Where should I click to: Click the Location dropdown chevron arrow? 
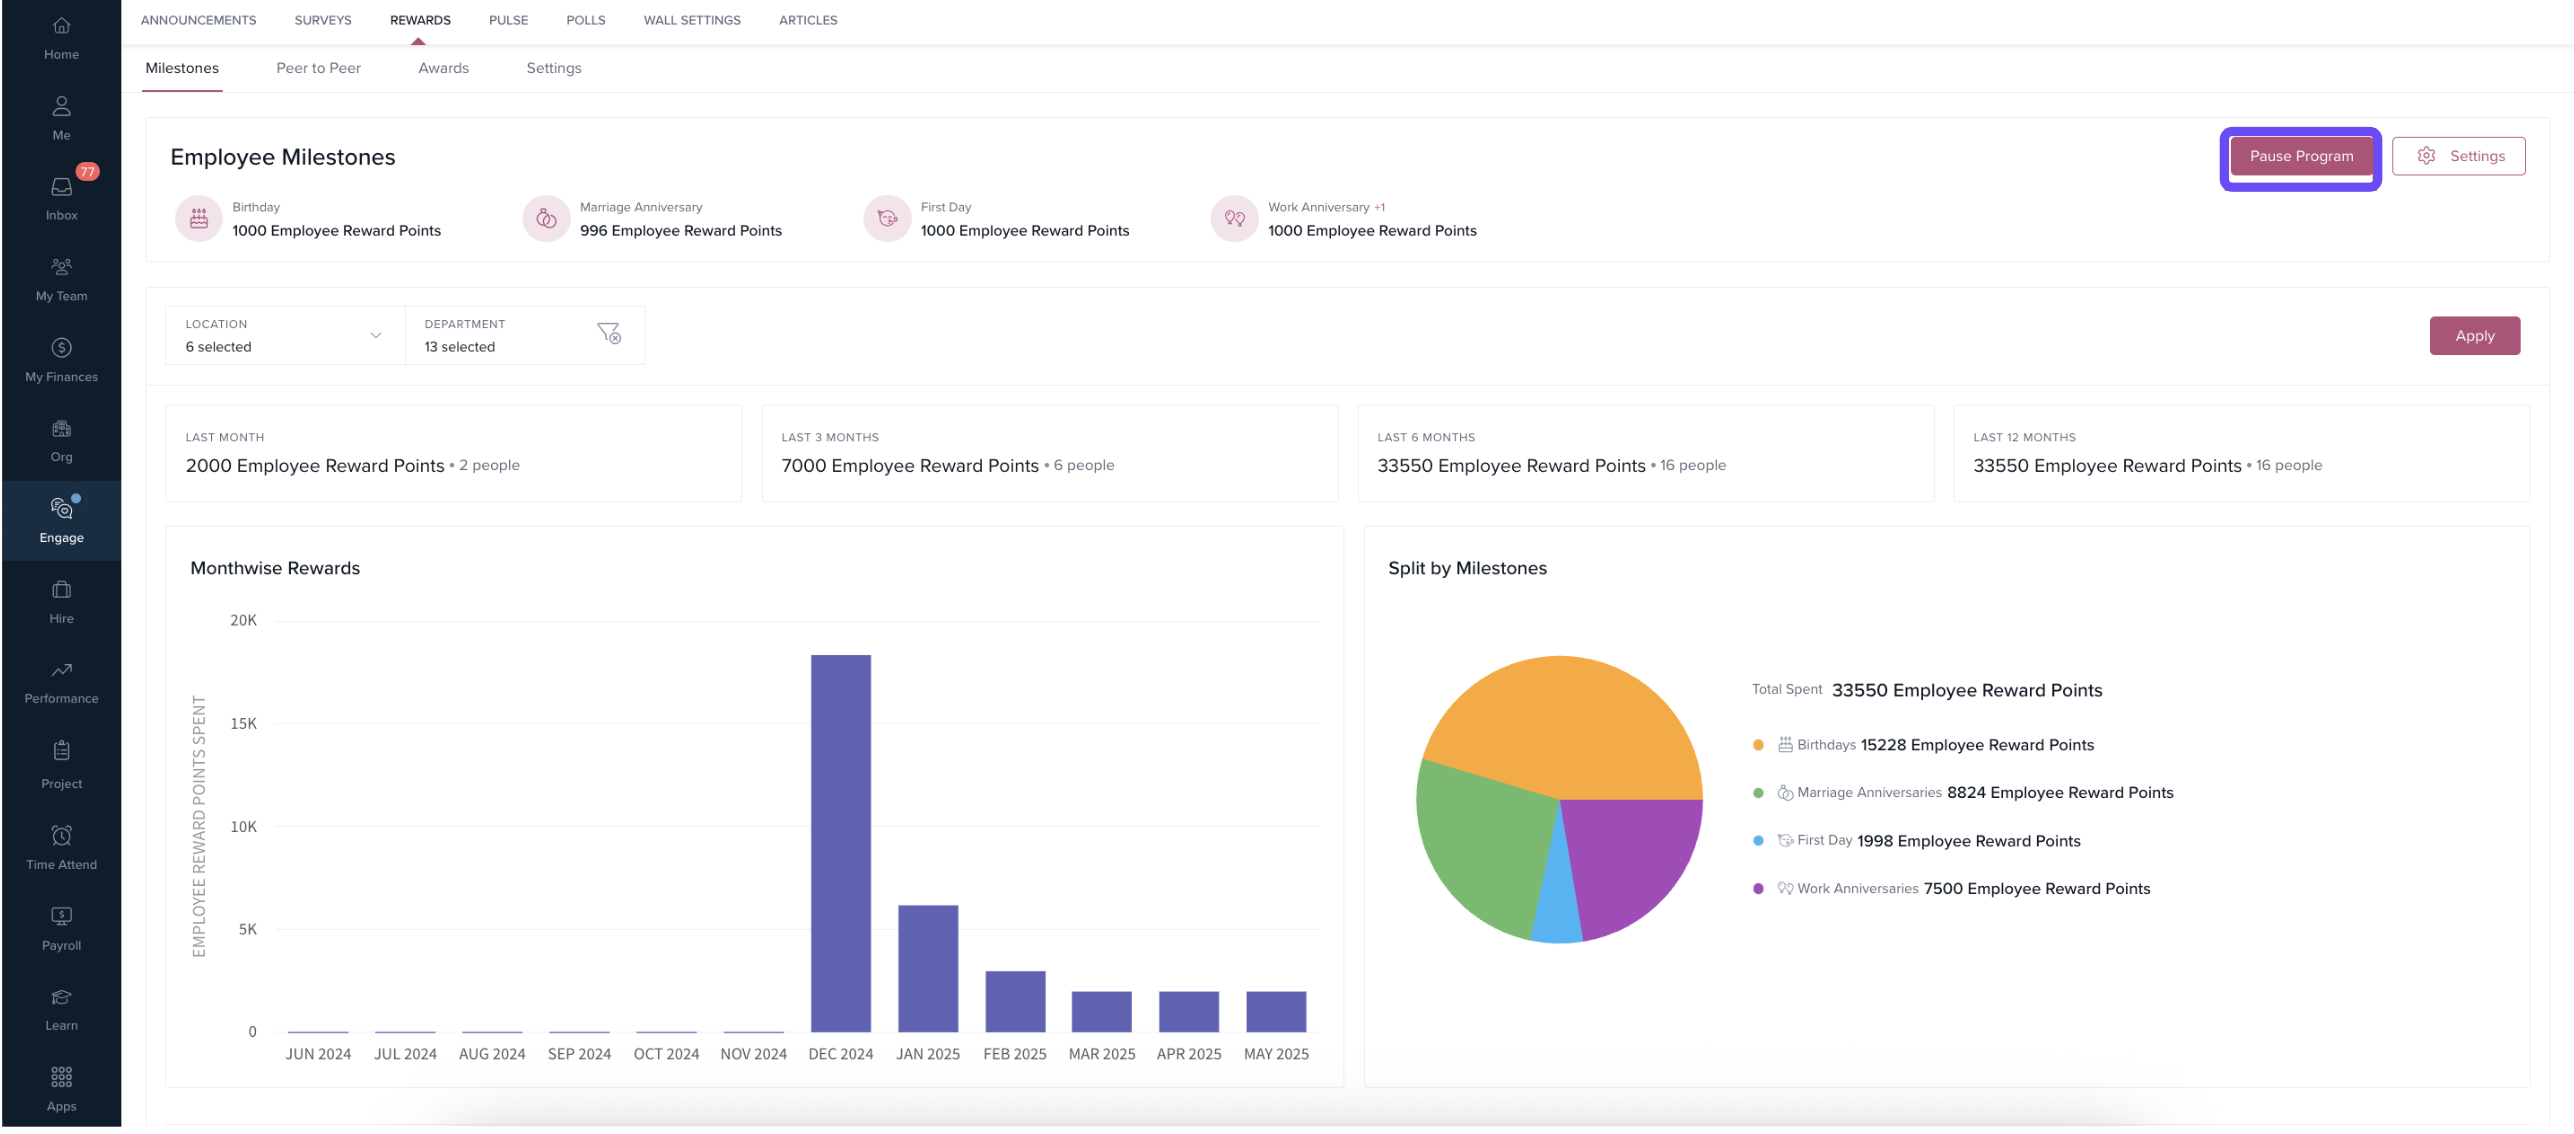click(x=376, y=336)
